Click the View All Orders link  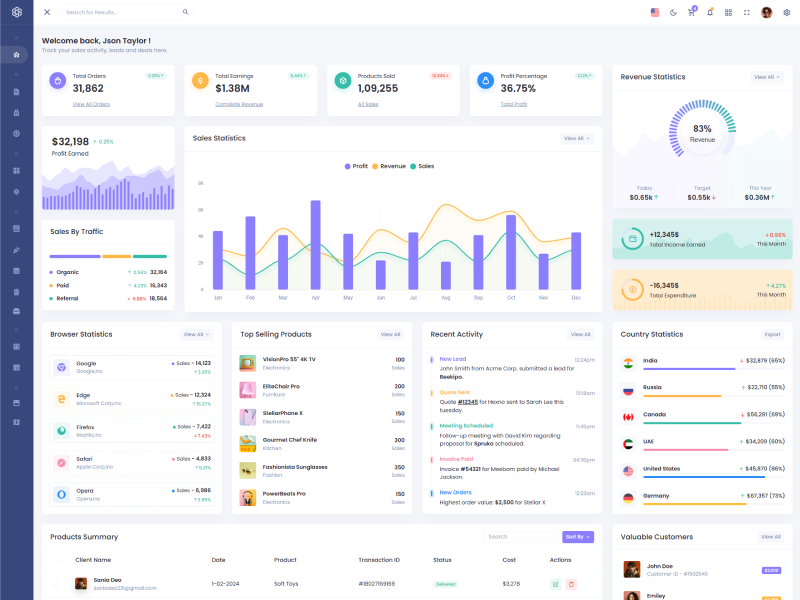coord(91,104)
